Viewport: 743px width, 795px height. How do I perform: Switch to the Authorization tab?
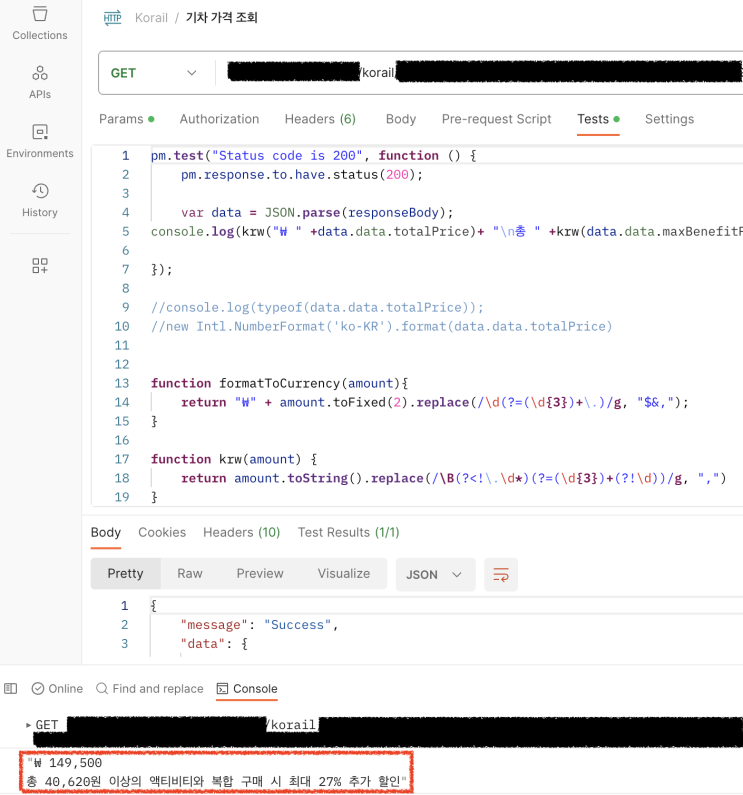(219, 119)
